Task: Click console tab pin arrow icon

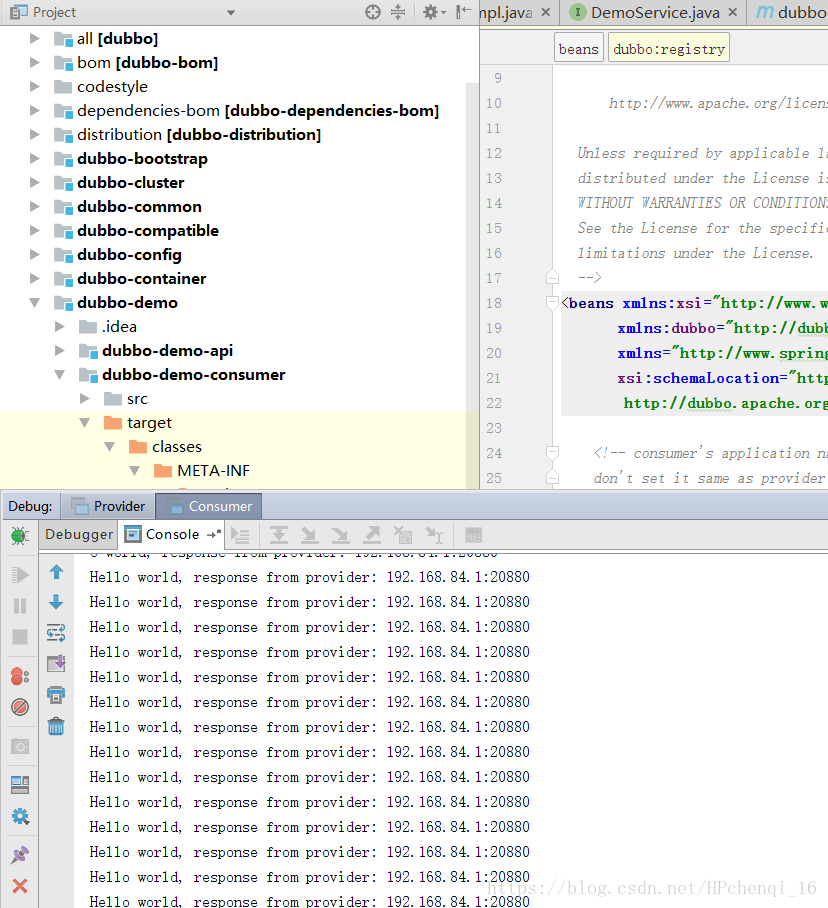Action: tap(214, 534)
